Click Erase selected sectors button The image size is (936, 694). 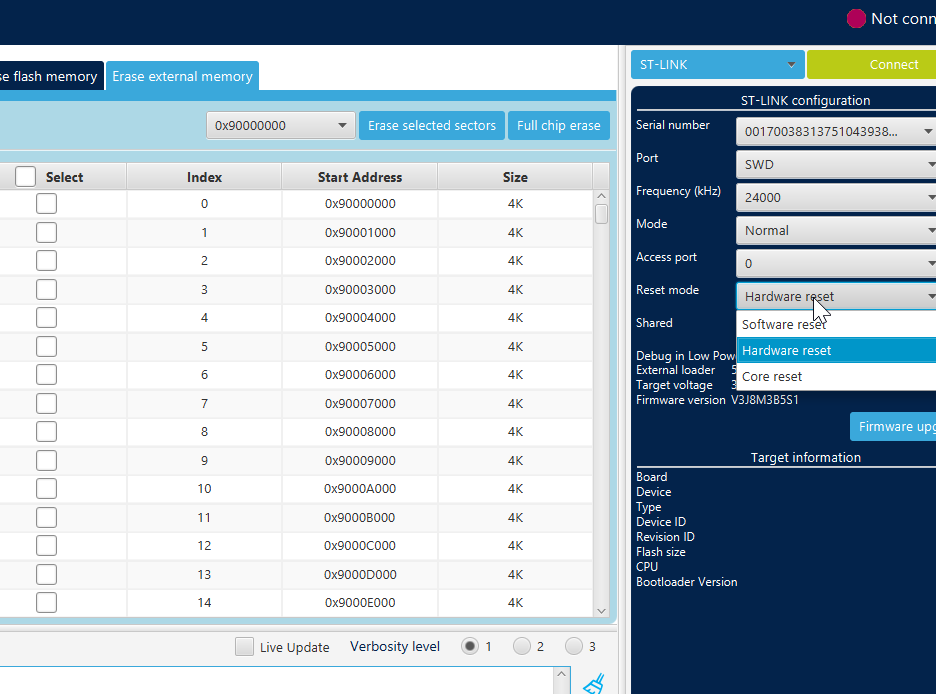coord(432,125)
